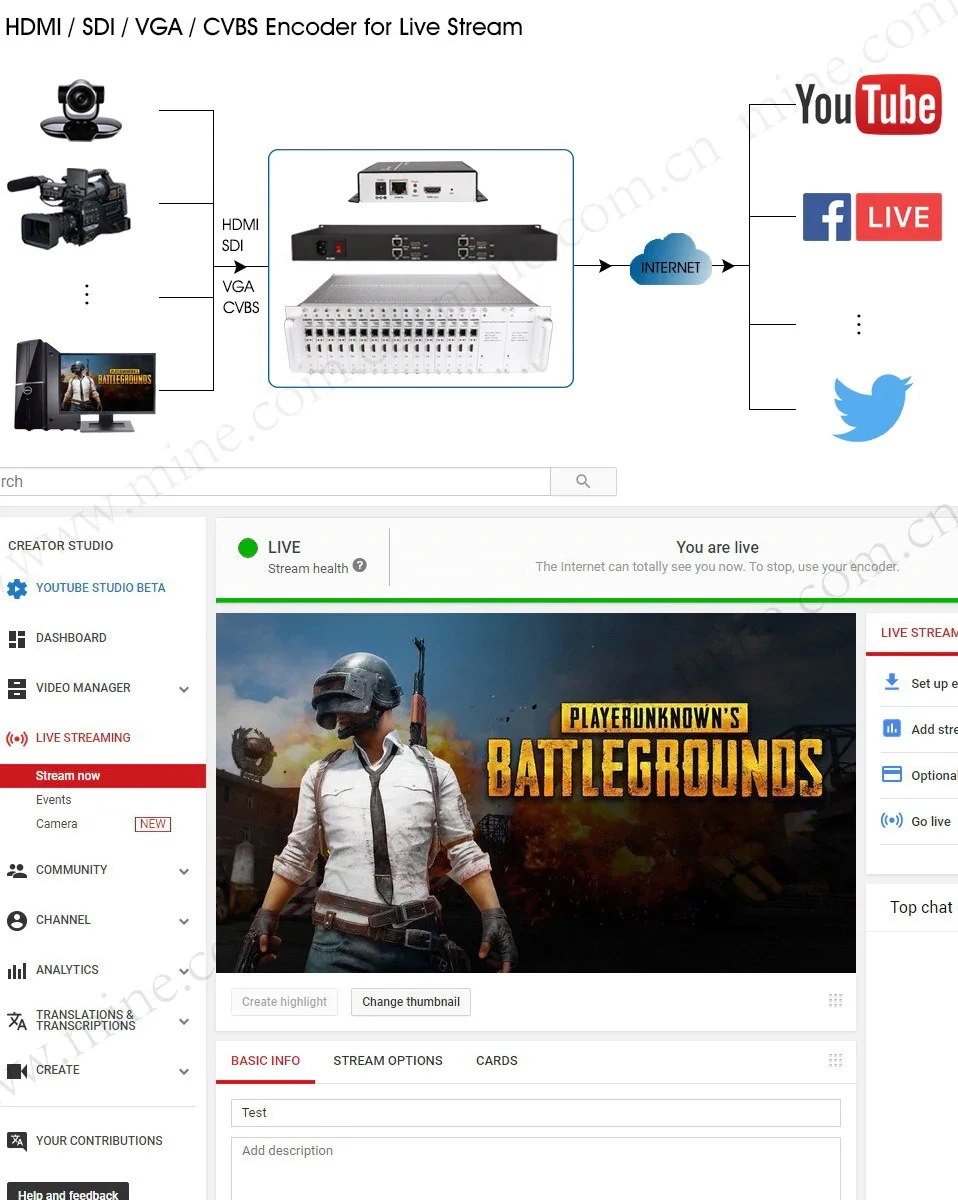Expand the Analytics menu chevron
This screenshot has width=958, height=1200.
(x=184, y=971)
